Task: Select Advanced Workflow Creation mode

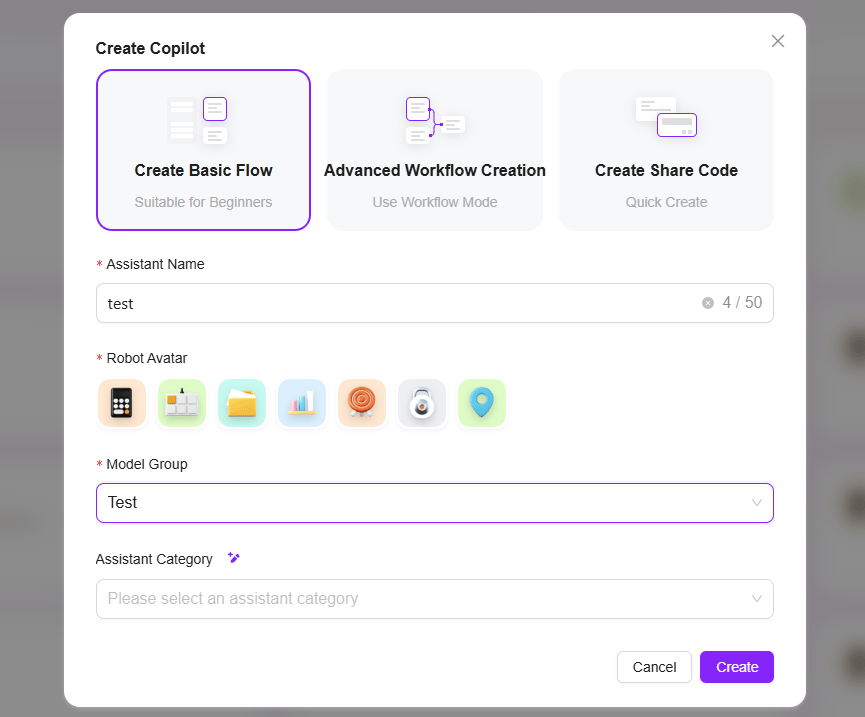Action: tap(435, 150)
